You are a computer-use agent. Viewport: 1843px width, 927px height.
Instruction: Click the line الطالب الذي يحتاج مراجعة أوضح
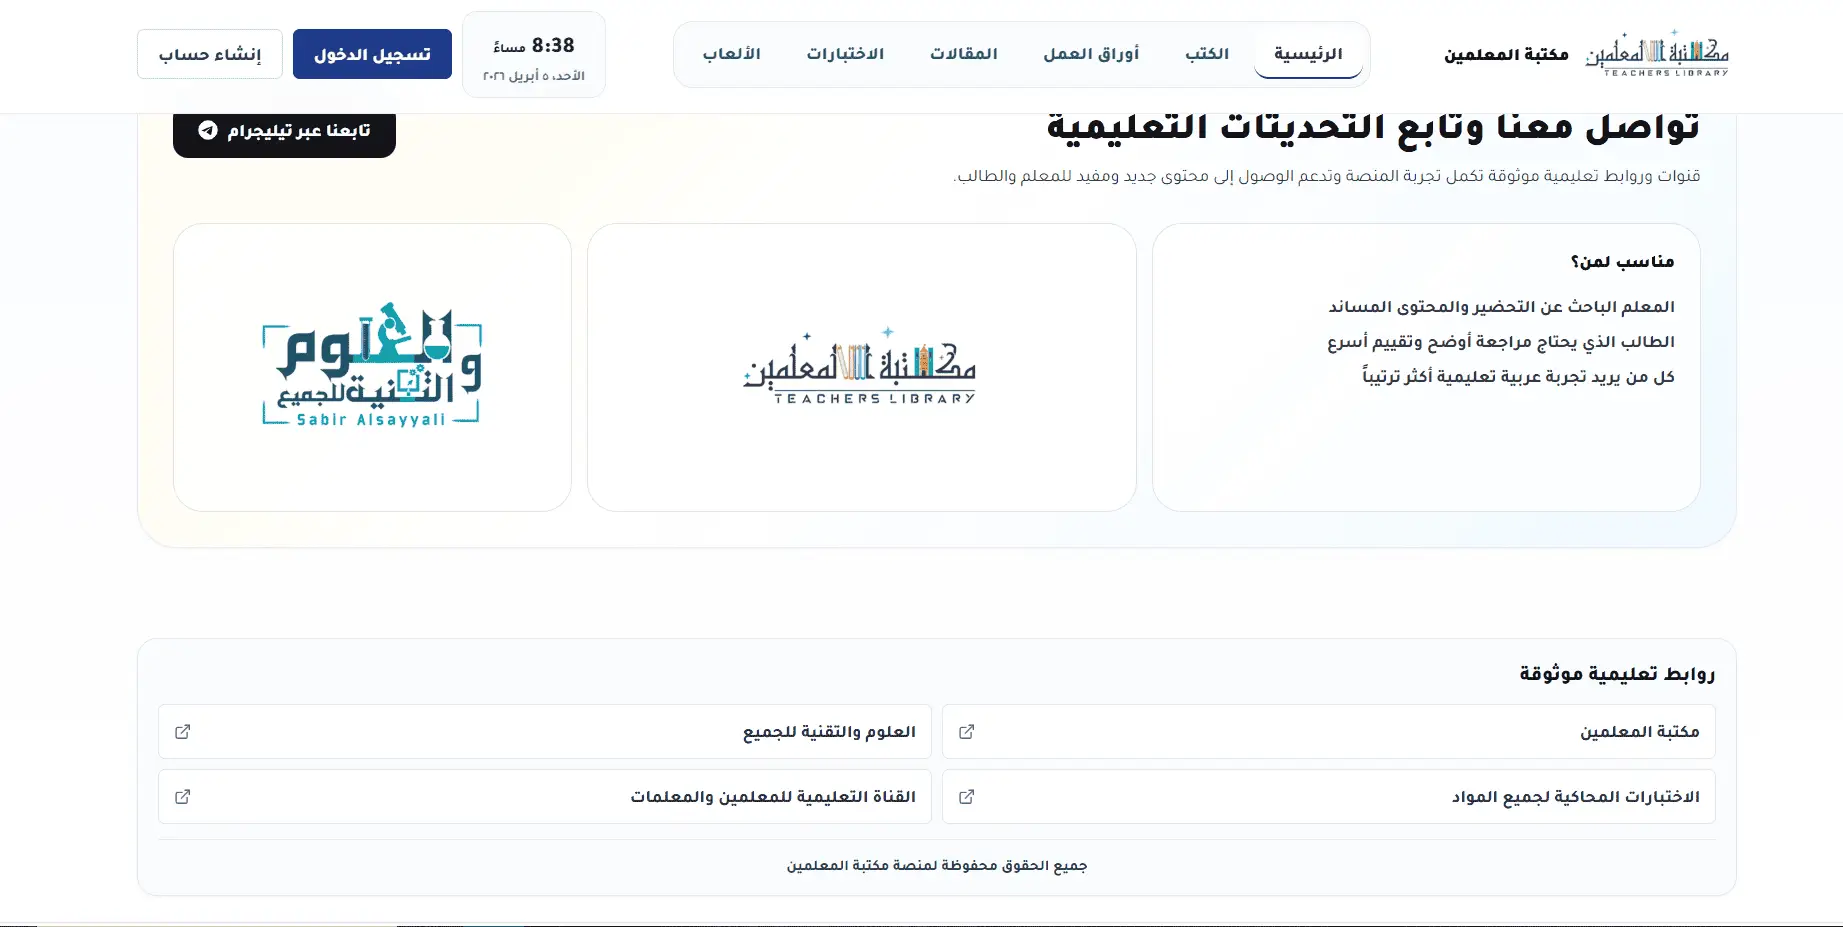pos(1501,342)
